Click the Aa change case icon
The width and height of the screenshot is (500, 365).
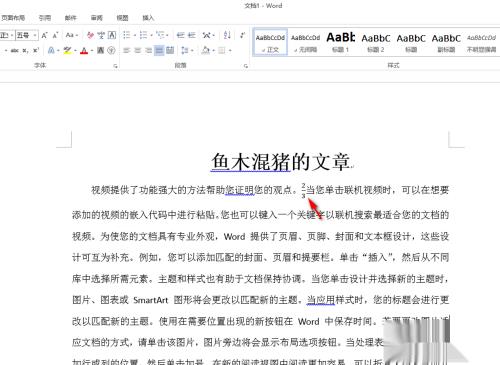(70, 35)
